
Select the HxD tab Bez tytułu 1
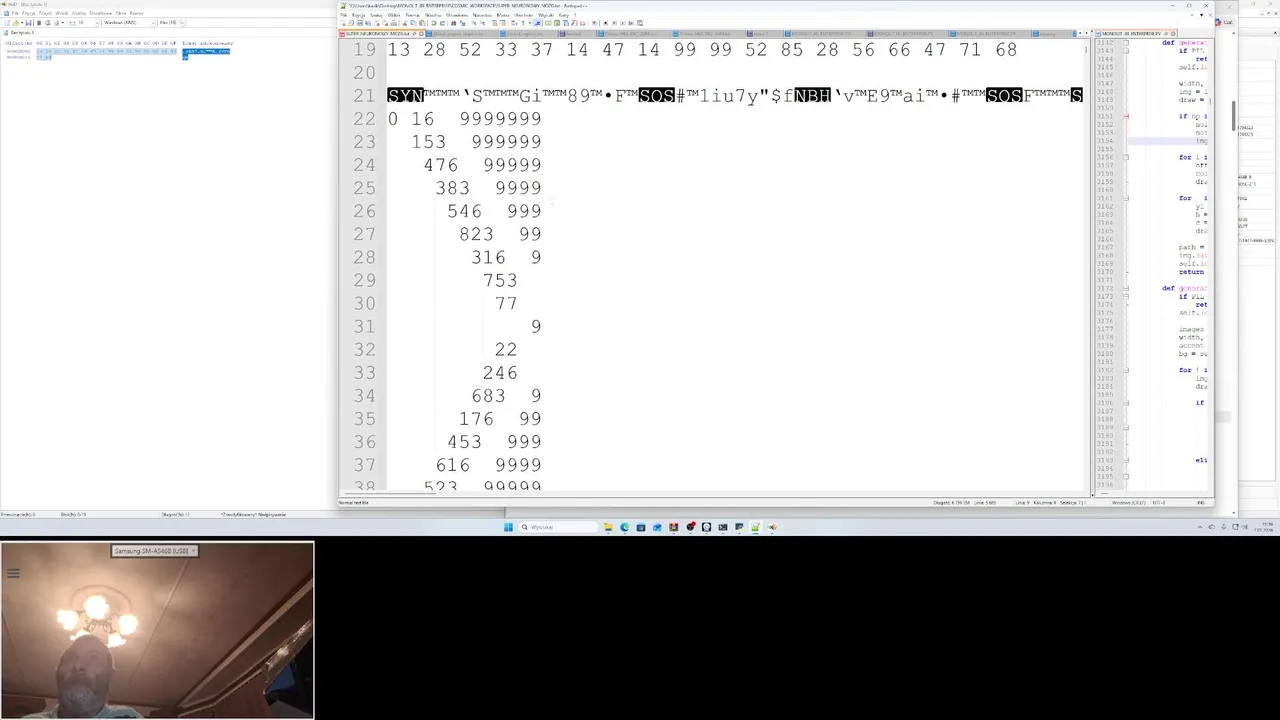point(19,33)
